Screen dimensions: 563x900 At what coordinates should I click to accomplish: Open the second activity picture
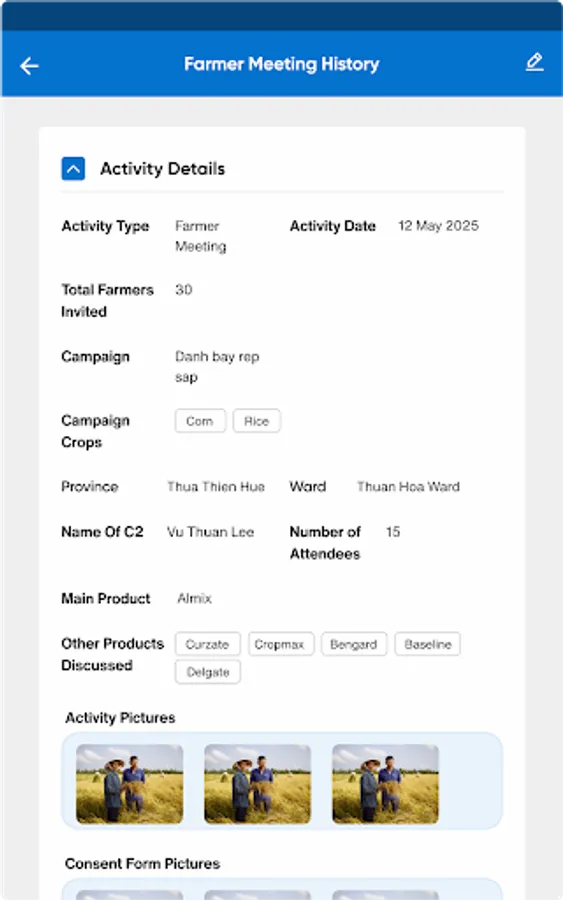pos(258,784)
